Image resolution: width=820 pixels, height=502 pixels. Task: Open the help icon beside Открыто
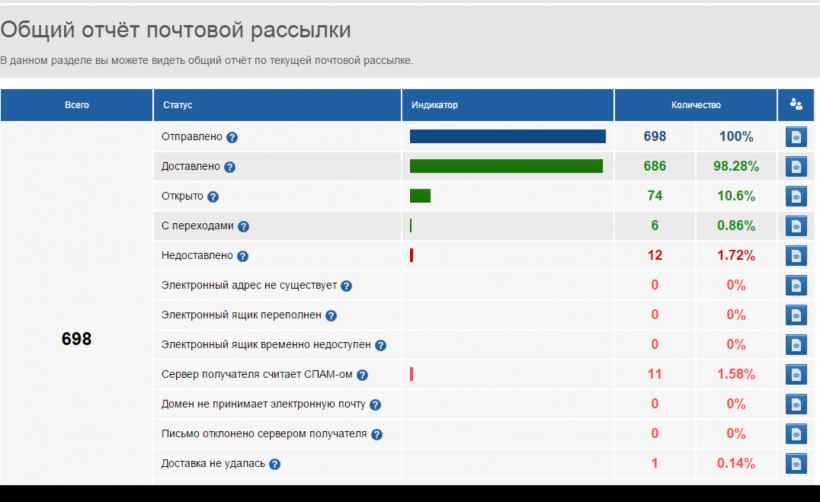[x=213, y=197]
